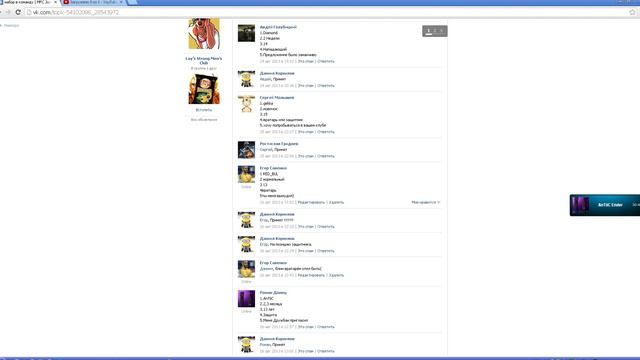
Task: Open the 'ArTiiC Ender' notification popup
Action: pos(605,205)
